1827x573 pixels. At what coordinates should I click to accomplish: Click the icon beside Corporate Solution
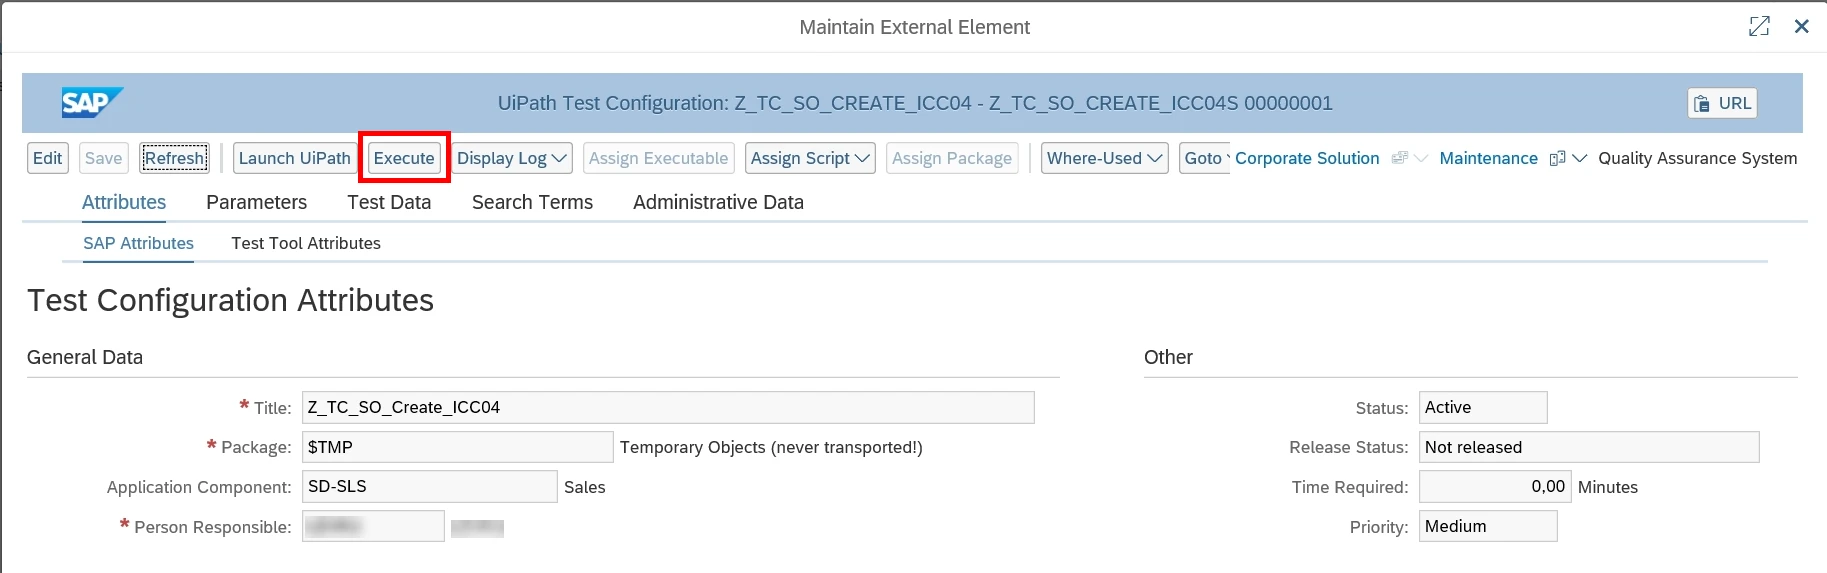coord(1400,158)
